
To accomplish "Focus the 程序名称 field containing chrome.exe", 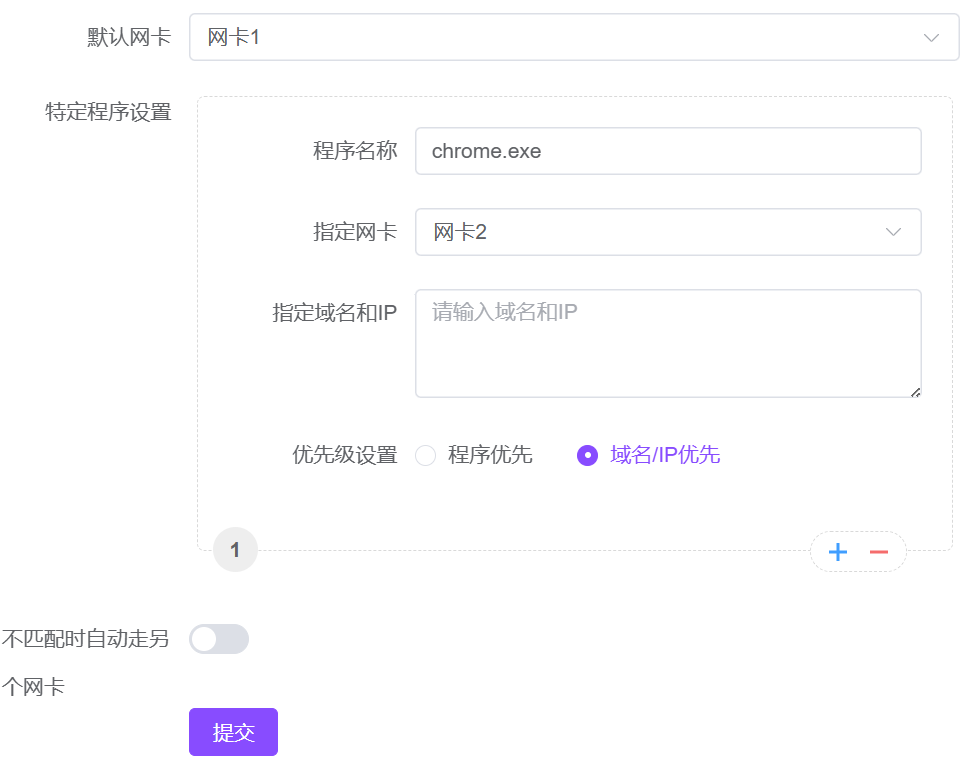I will point(668,151).
